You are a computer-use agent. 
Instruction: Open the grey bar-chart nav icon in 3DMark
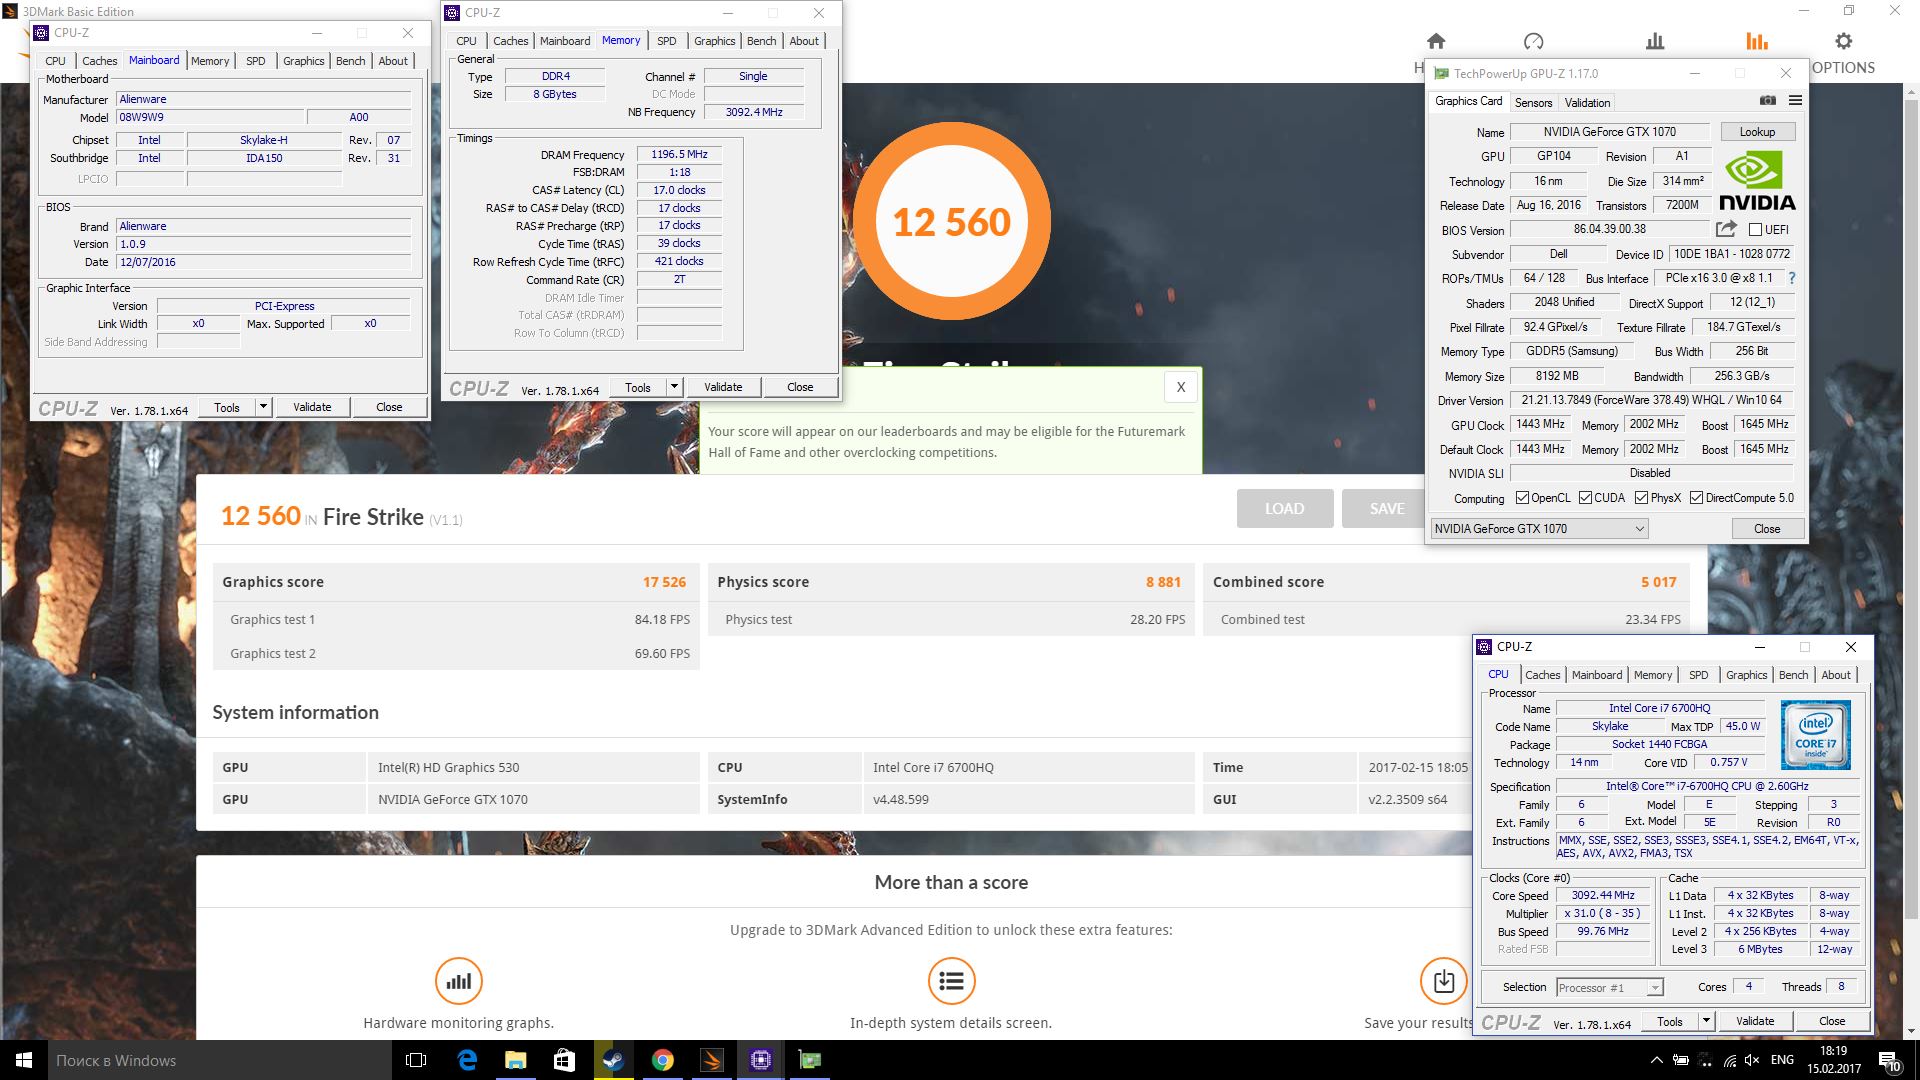pos(1655,41)
